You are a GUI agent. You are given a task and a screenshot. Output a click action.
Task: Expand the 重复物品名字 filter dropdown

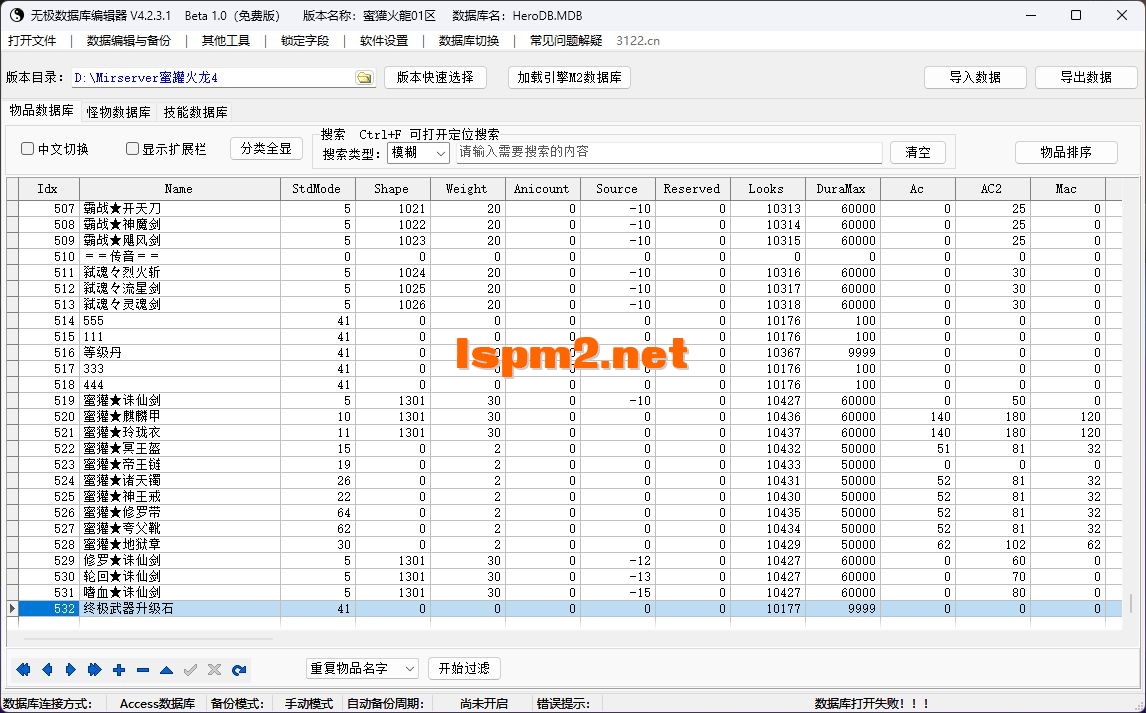point(363,668)
